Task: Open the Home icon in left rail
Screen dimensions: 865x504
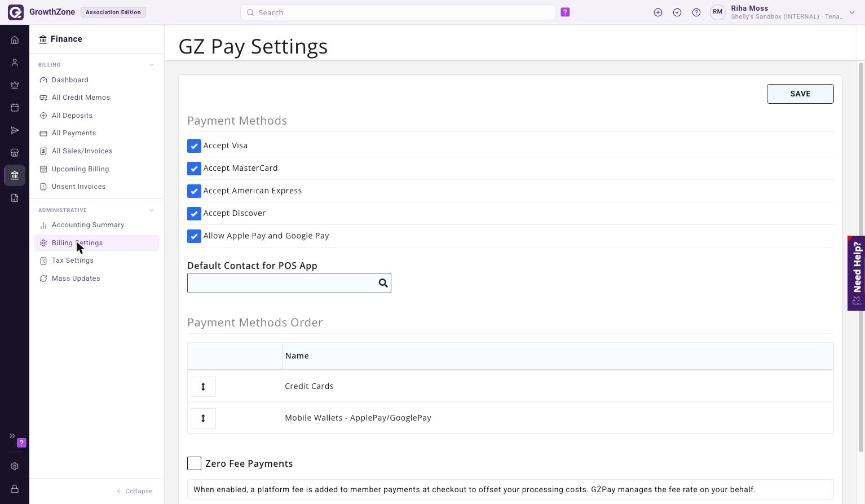Action: click(15, 40)
